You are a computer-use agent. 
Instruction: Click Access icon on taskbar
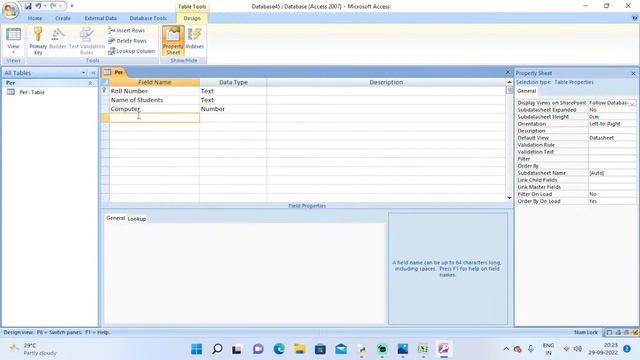(x=444, y=349)
